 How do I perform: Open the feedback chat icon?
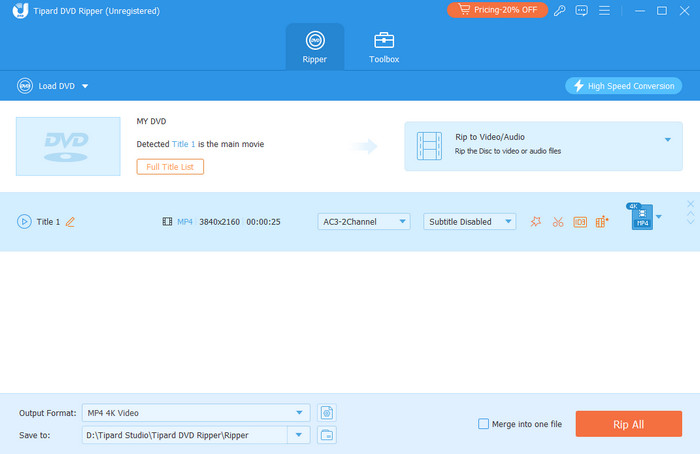[581, 10]
